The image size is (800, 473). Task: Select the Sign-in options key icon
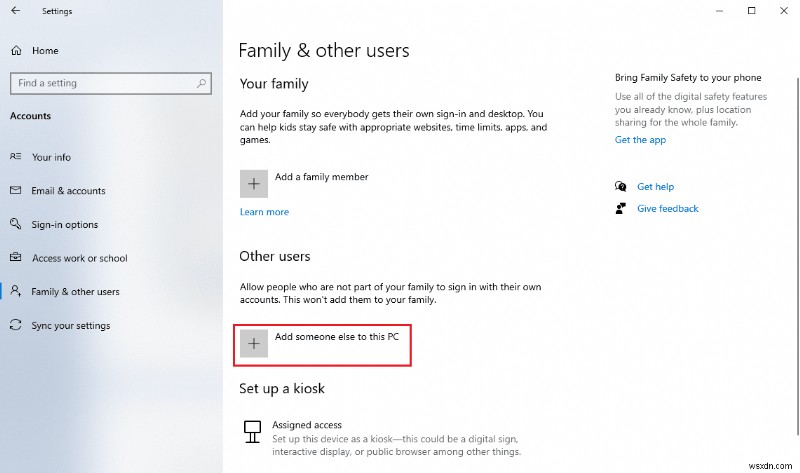click(16, 225)
